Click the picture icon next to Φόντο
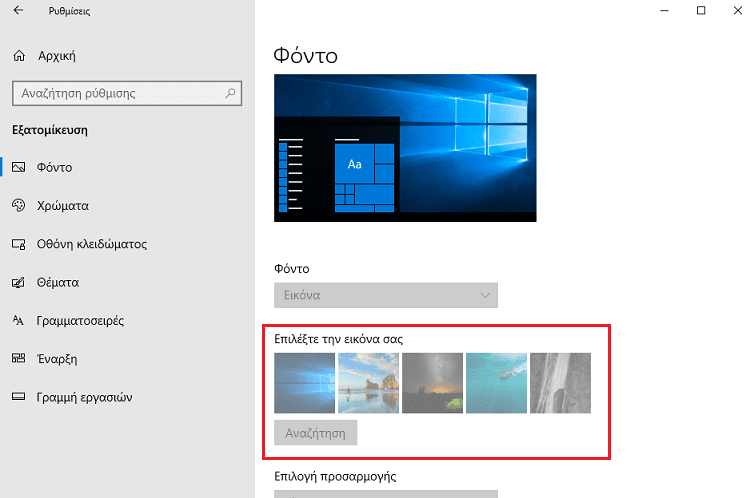750x498 pixels. pyautogui.click(x=19, y=167)
